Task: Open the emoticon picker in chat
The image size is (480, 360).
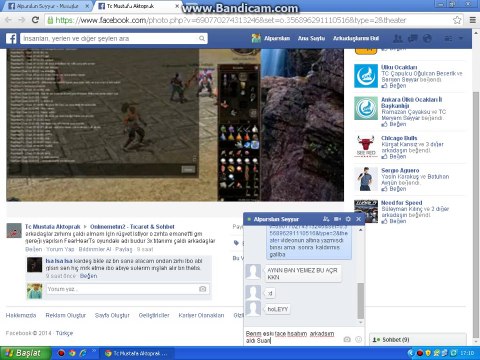Action: pos(359,339)
